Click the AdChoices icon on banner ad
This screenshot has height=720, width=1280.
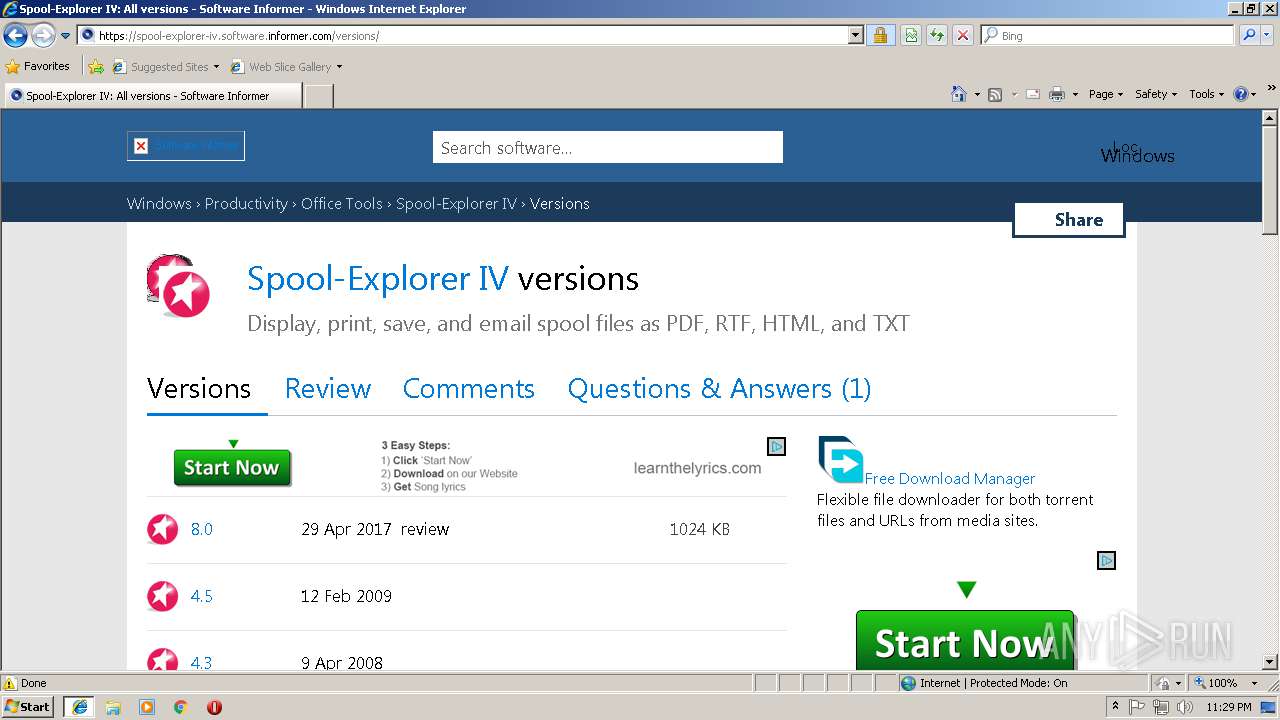(x=776, y=446)
